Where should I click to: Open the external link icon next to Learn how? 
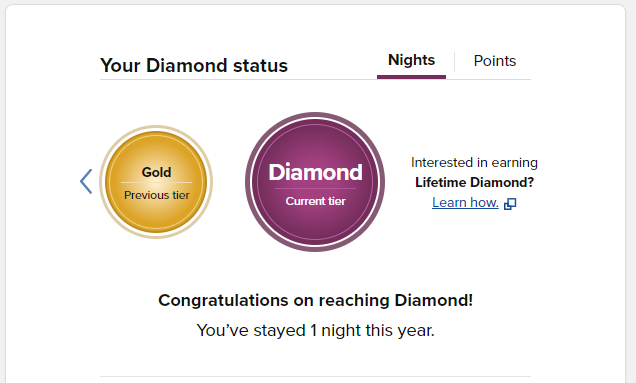(510, 204)
